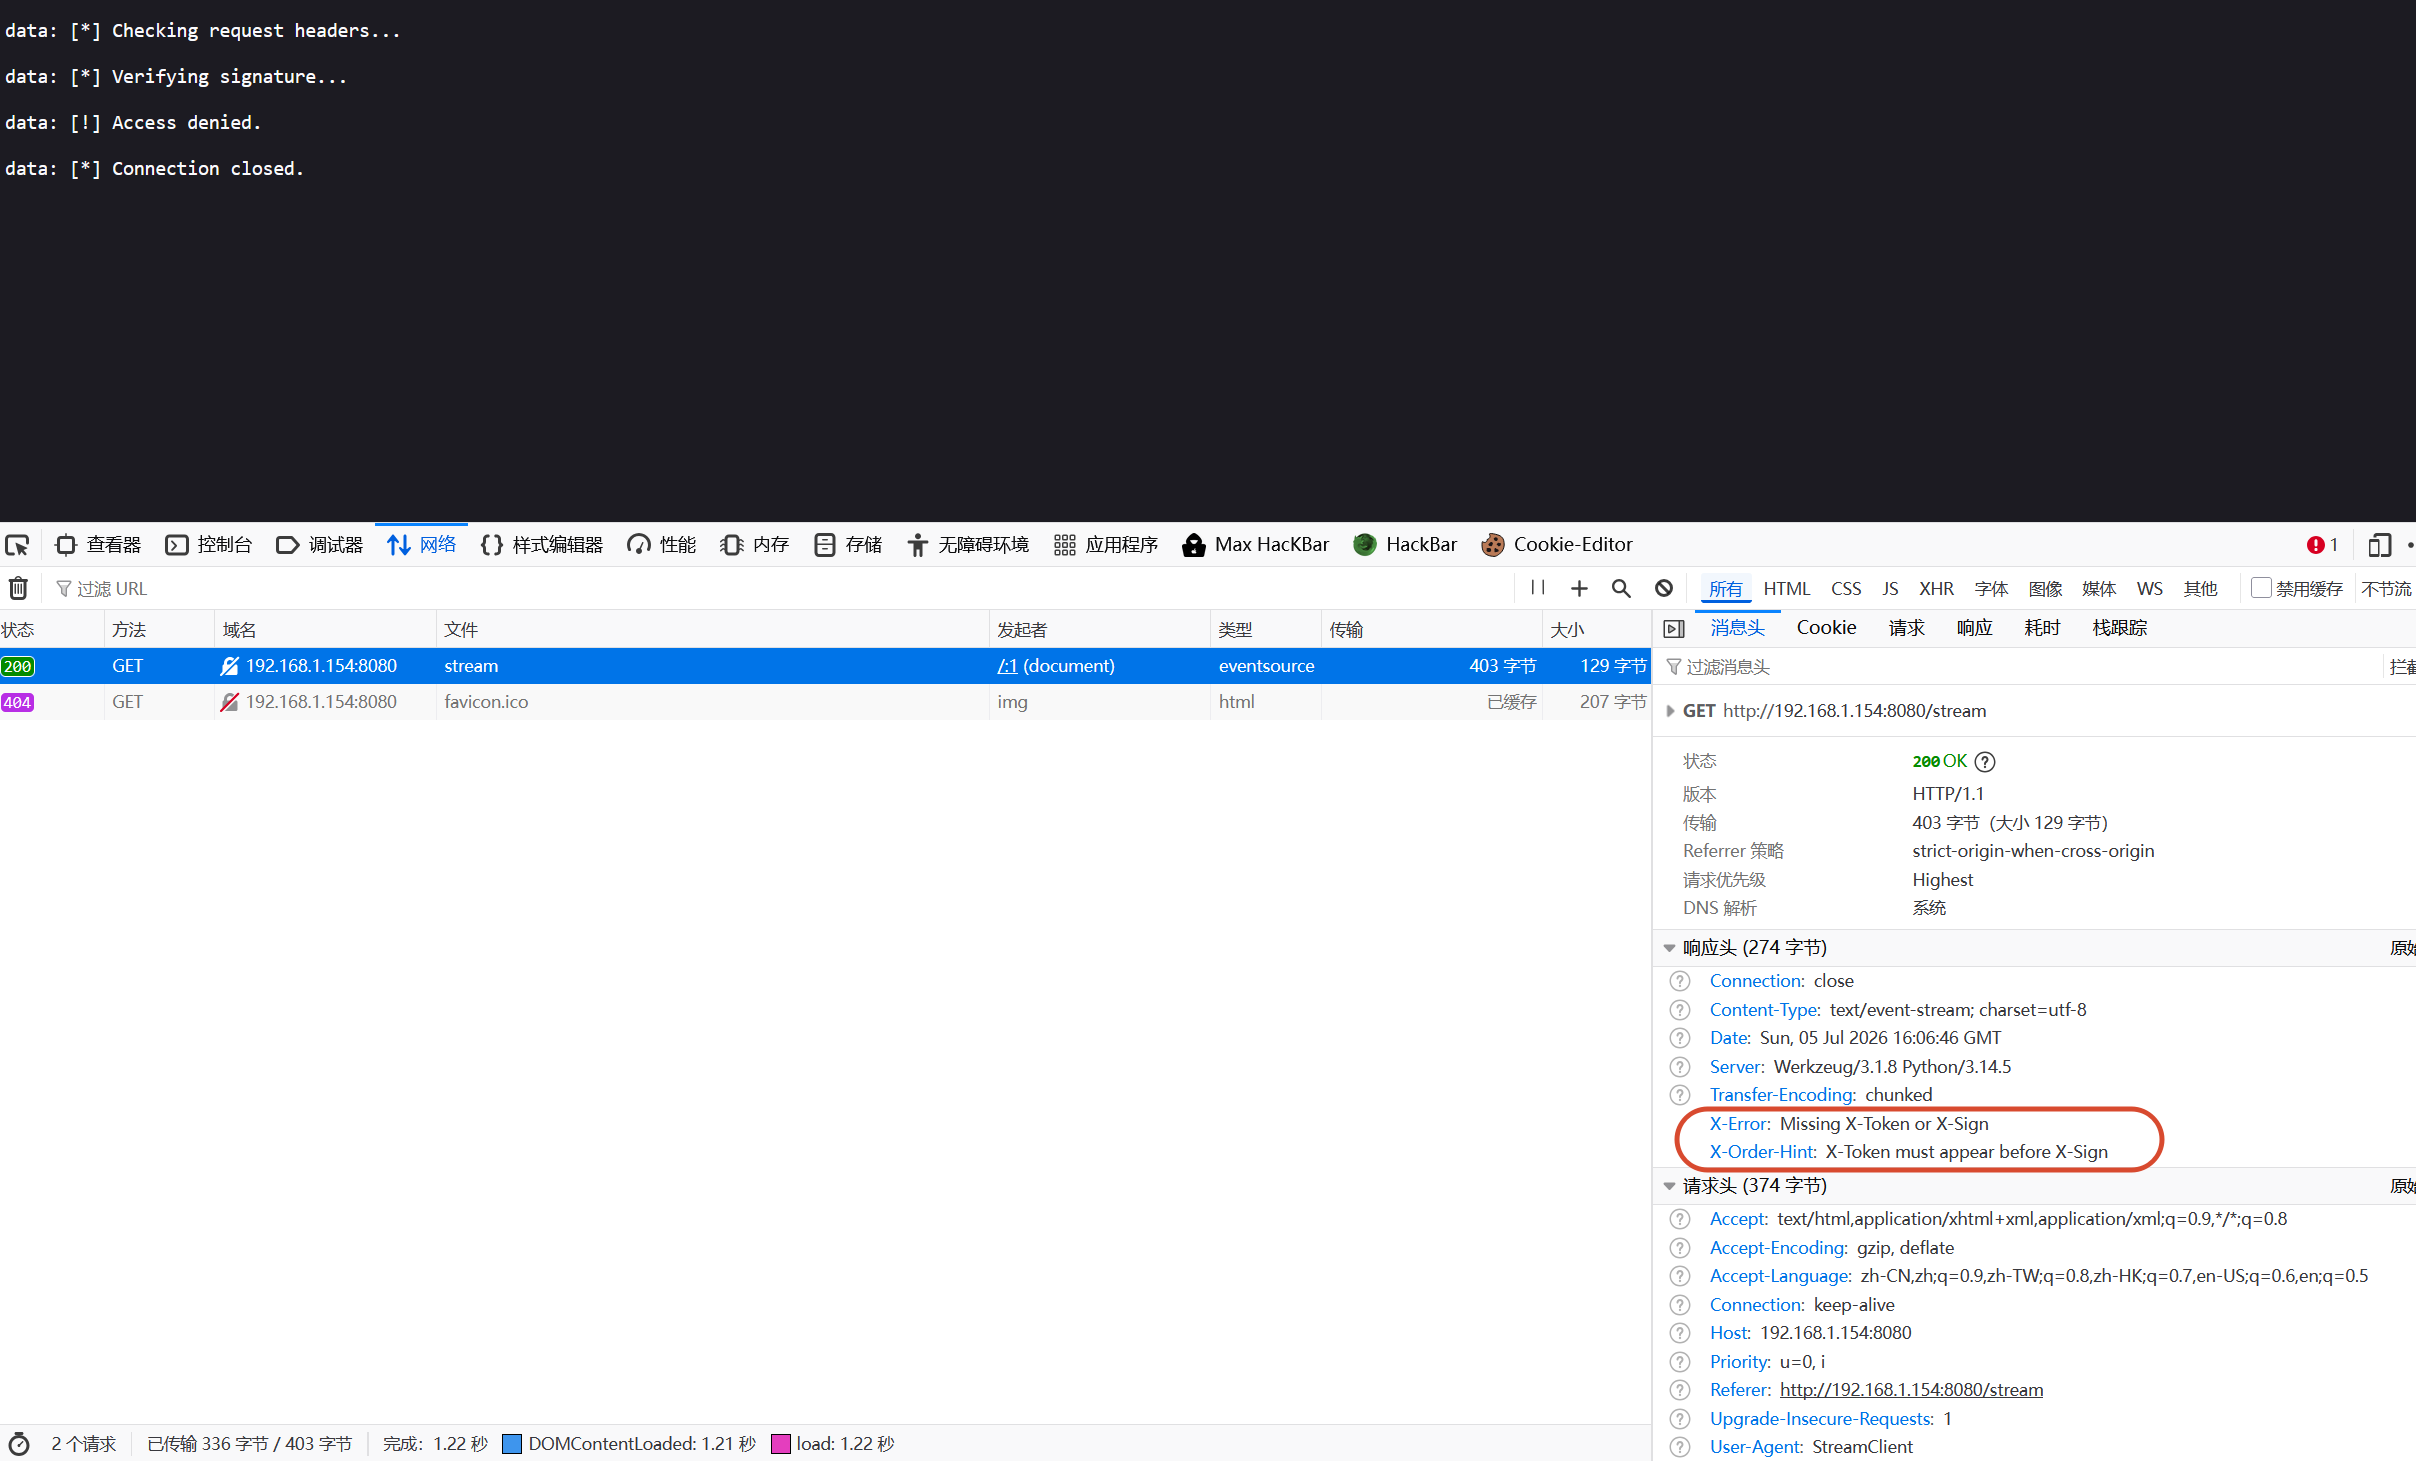Open responsive design mode icon
The width and height of the screenshot is (2416, 1461).
[2379, 545]
